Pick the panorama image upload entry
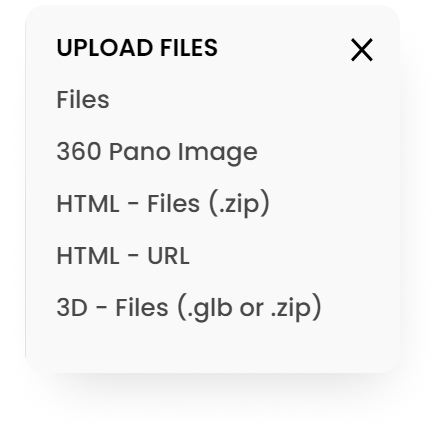The width and height of the screenshot is (445, 438). (x=157, y=152)
